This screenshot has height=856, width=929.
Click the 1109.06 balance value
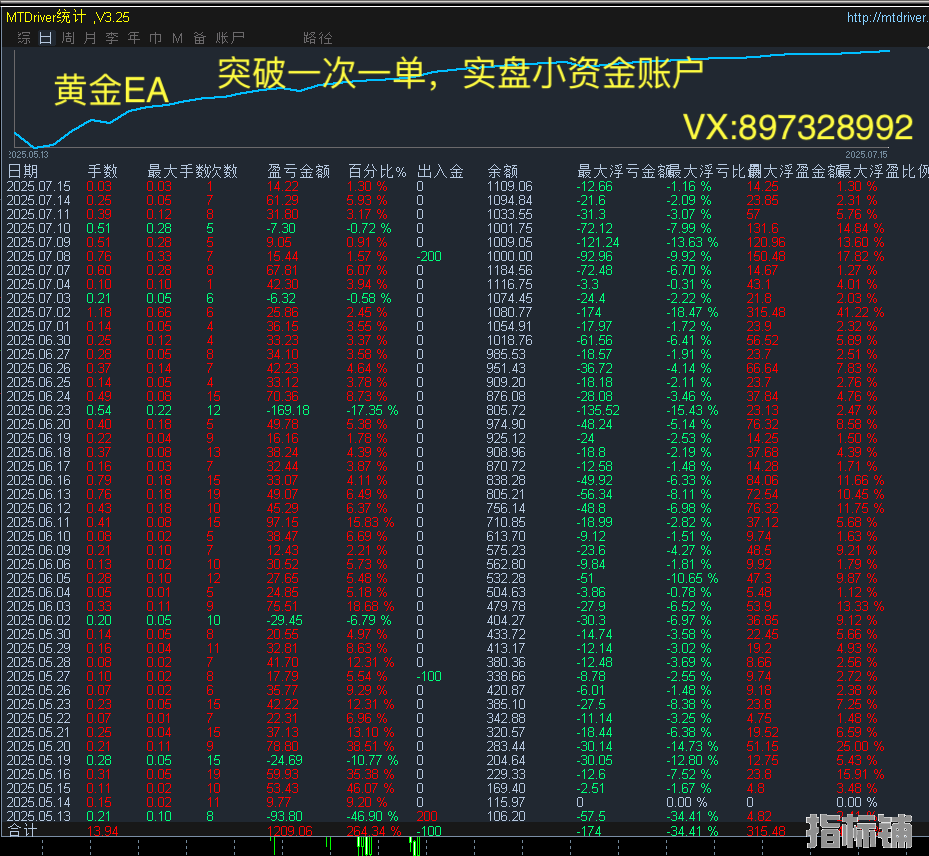click(510, 187)
